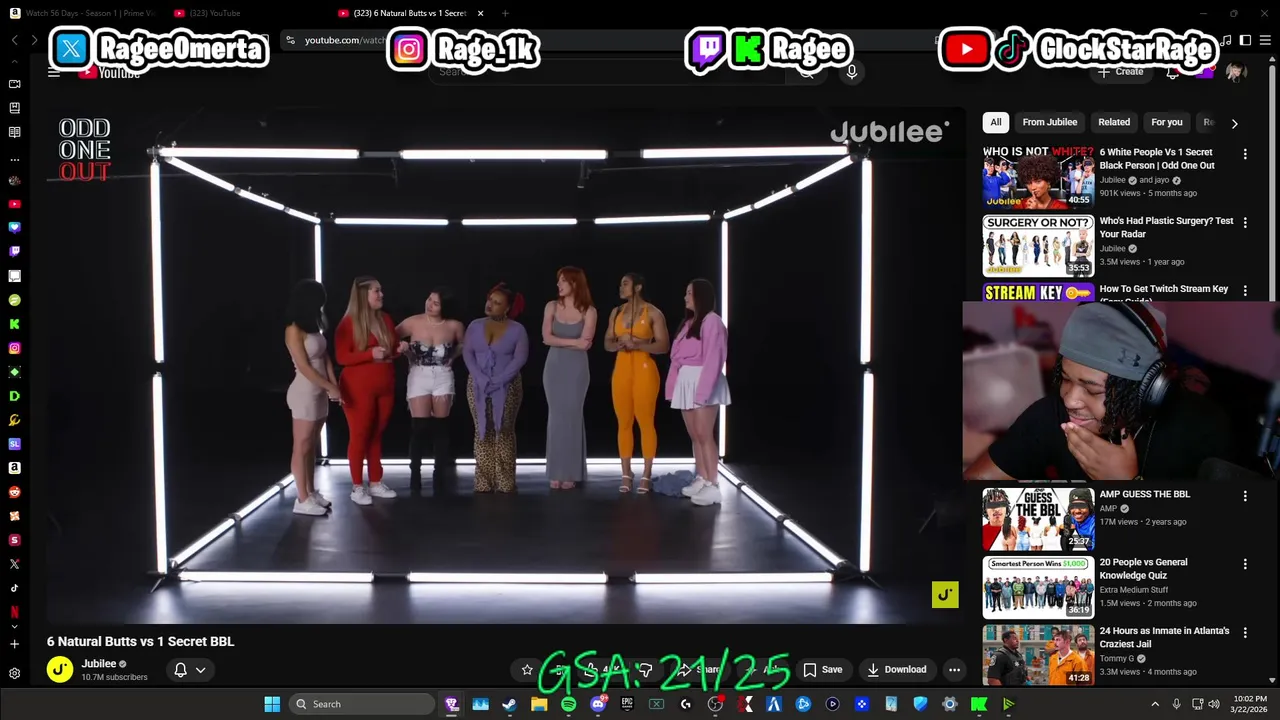
Task: Click 'SURGERY OR NOT?' video thumbnail
Action: point(1038,245)
